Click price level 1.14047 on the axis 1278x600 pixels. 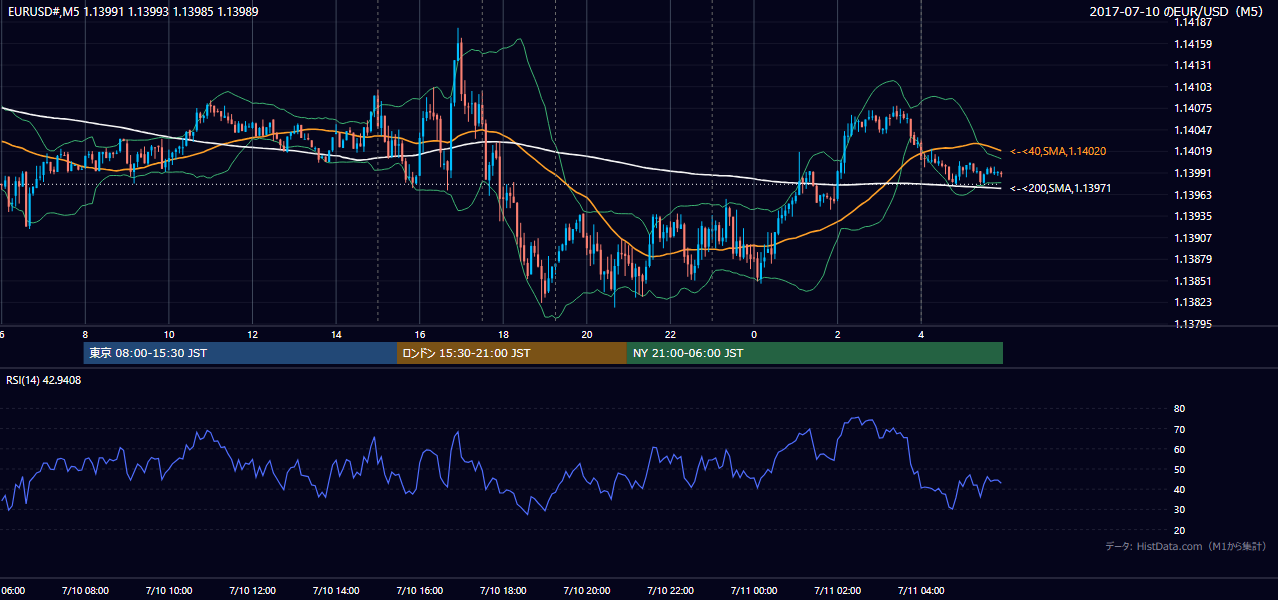tap(1192, 130)
